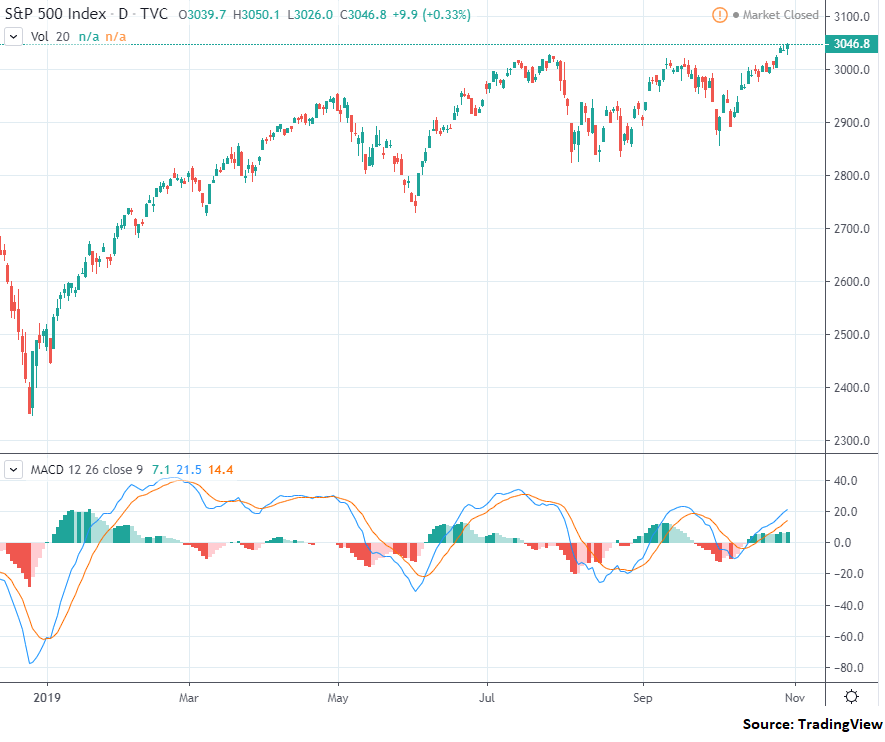Select the D daily interval label
Screen dimensions: 885x742
pos(121,15)
